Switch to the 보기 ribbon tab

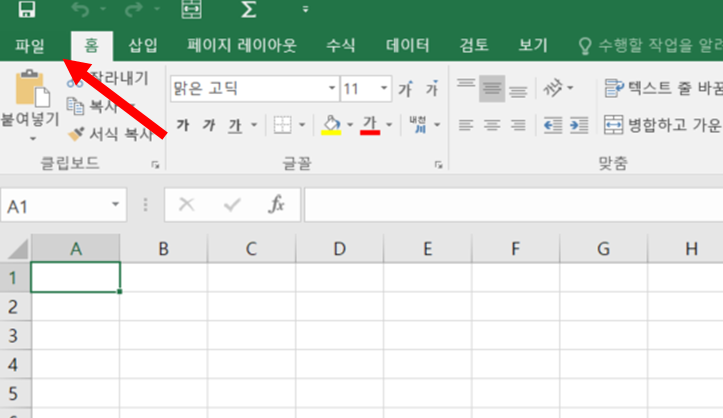point(533,46)
